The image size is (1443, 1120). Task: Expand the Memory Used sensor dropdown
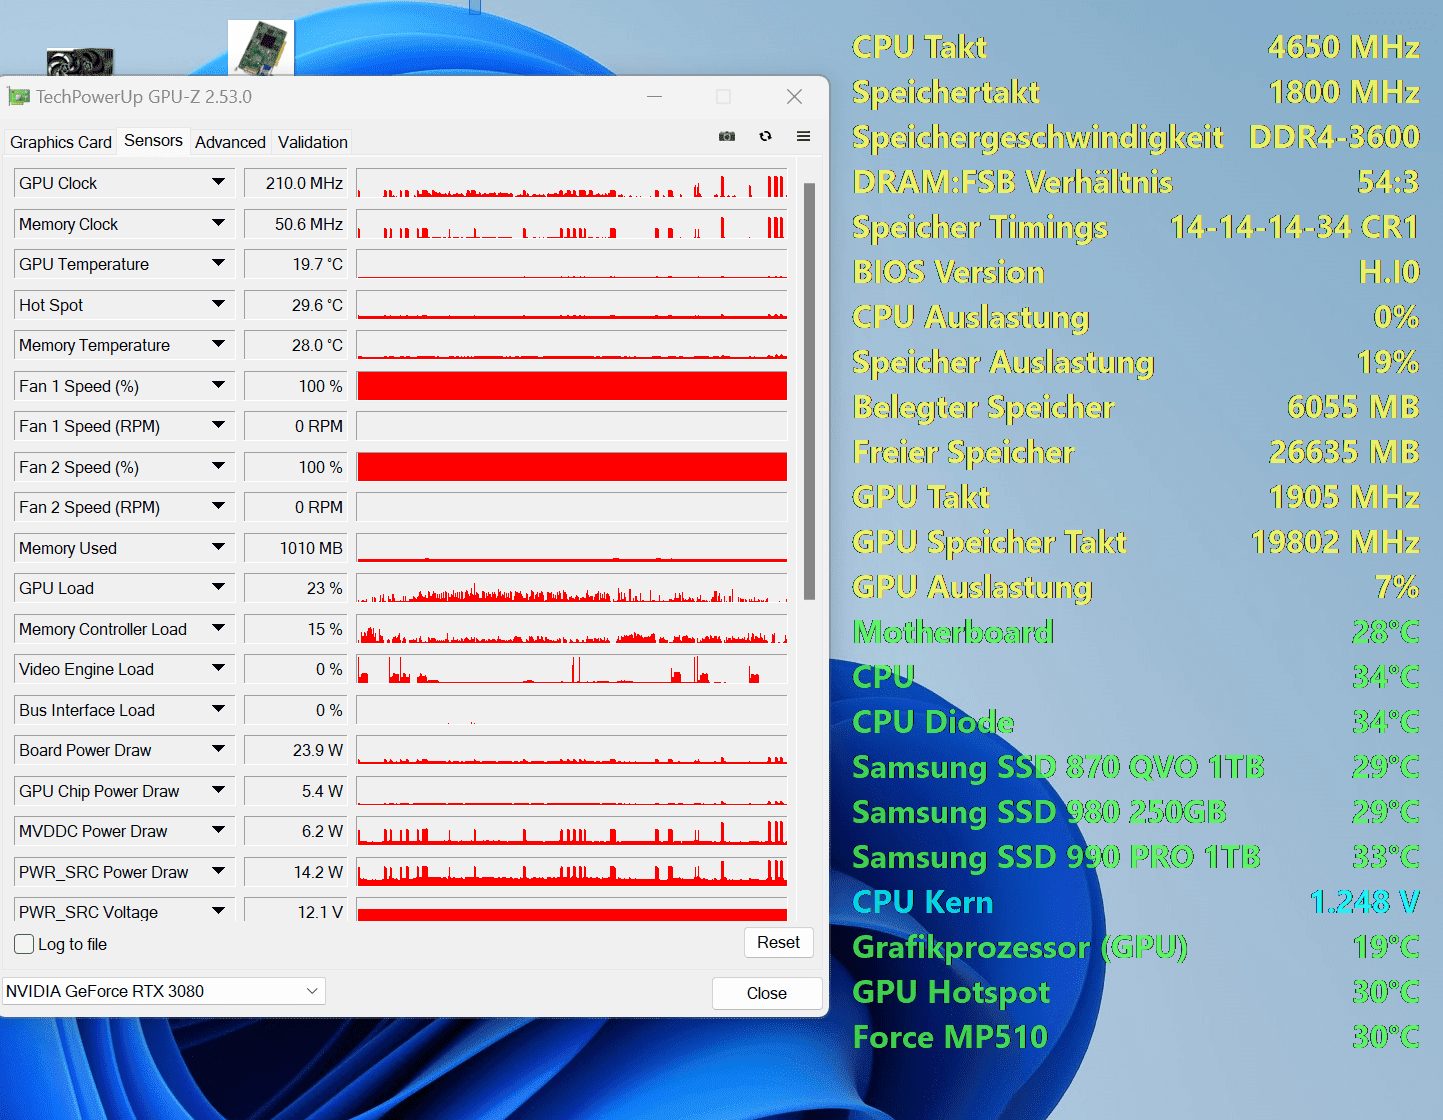(218, 547)
